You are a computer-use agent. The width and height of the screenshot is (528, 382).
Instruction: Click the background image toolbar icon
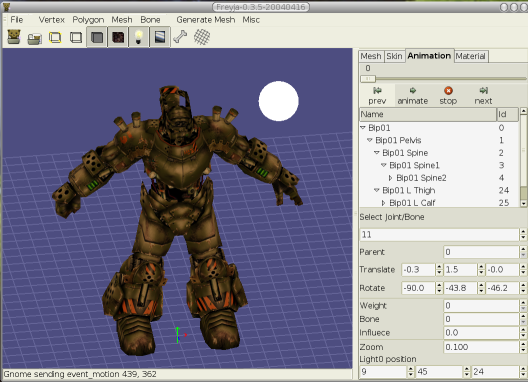160,37
